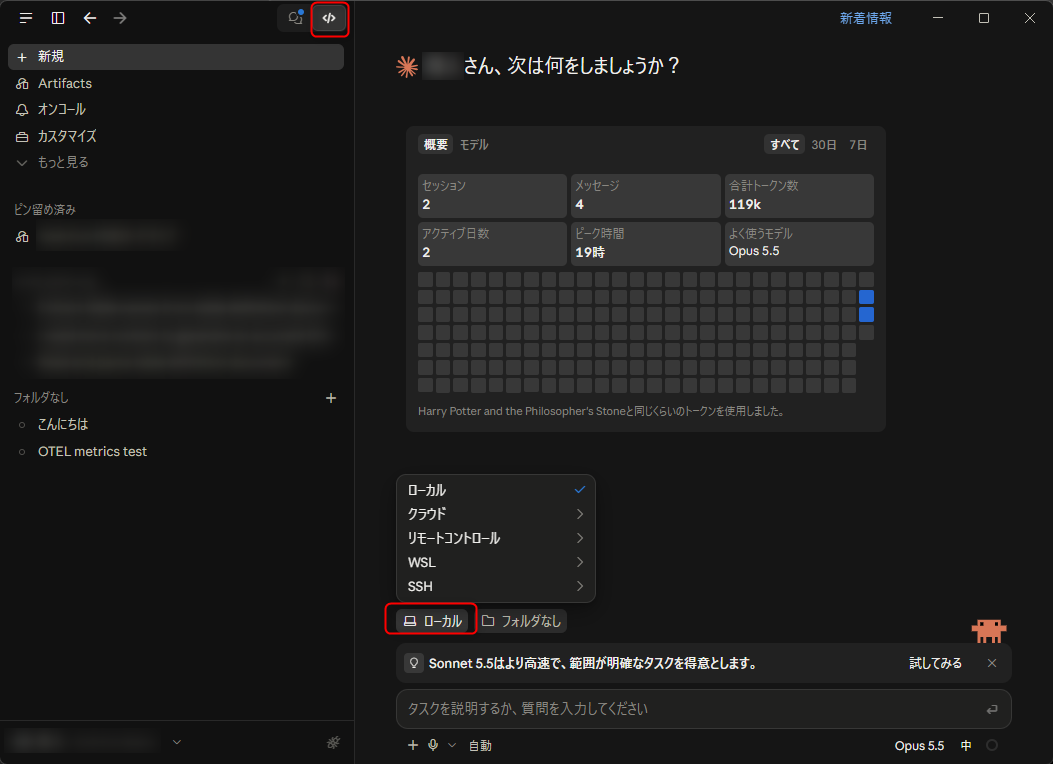
Task: Click the lightbulb tip icon
Action: pos(414,663)
